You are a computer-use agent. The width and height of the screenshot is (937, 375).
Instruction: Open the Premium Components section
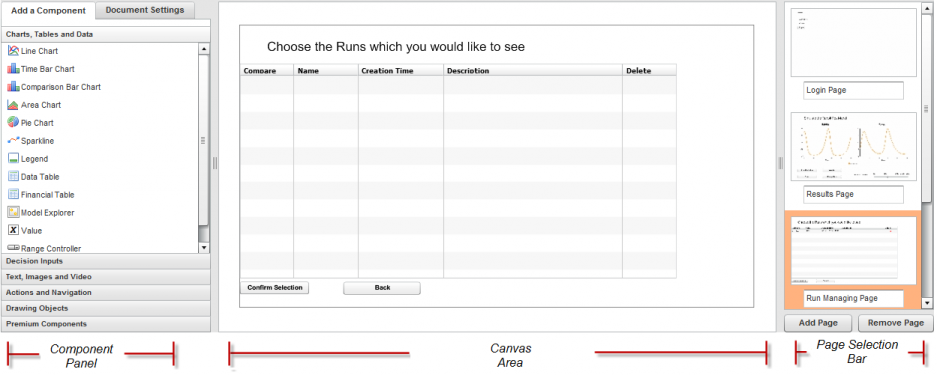pyautogui.click(x=106, y=324)
